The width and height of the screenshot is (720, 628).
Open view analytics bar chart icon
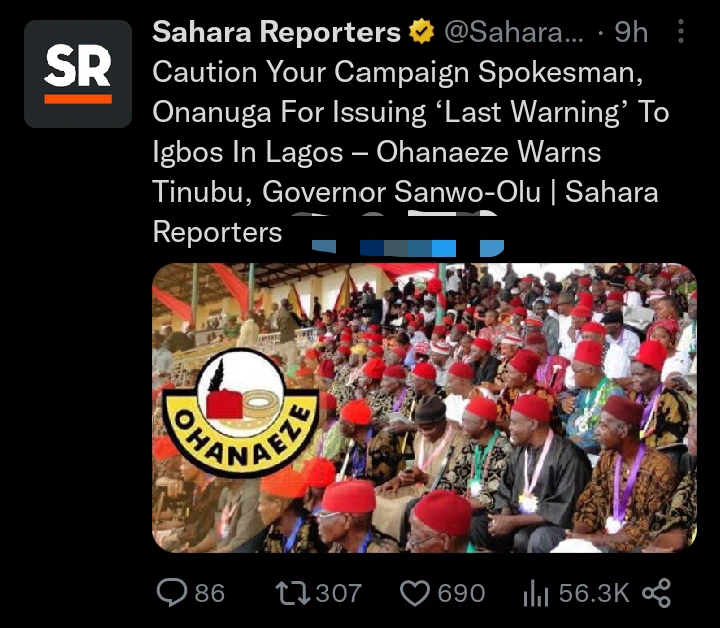(536, 593)
